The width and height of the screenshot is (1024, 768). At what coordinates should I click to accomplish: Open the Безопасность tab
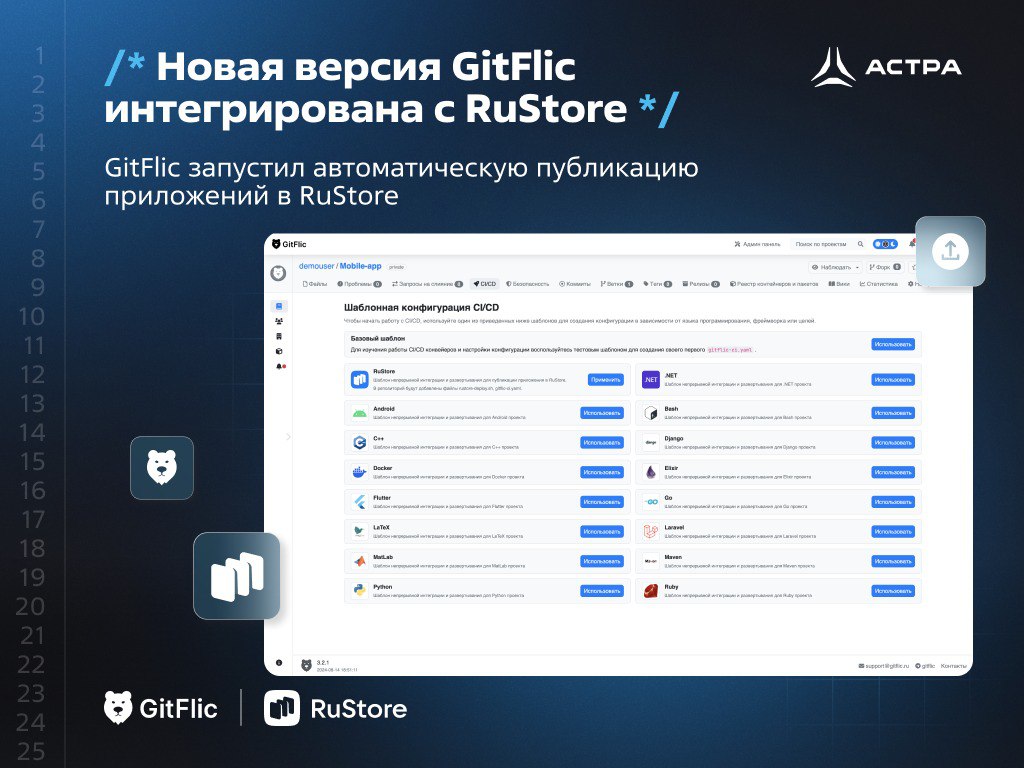(x=528, y=284)
